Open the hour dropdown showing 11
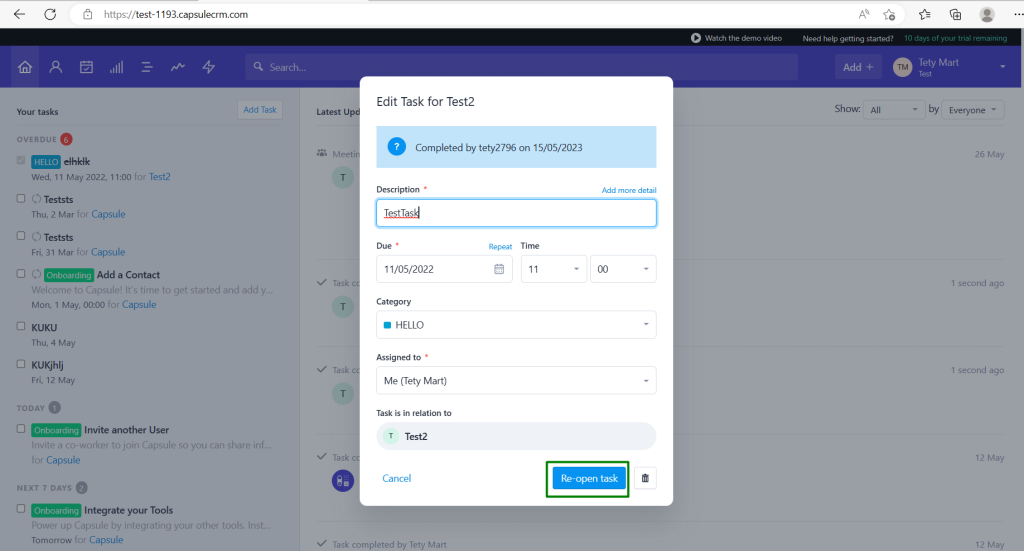This screenshot has height=551, width=1024. (x=553, y=269)
